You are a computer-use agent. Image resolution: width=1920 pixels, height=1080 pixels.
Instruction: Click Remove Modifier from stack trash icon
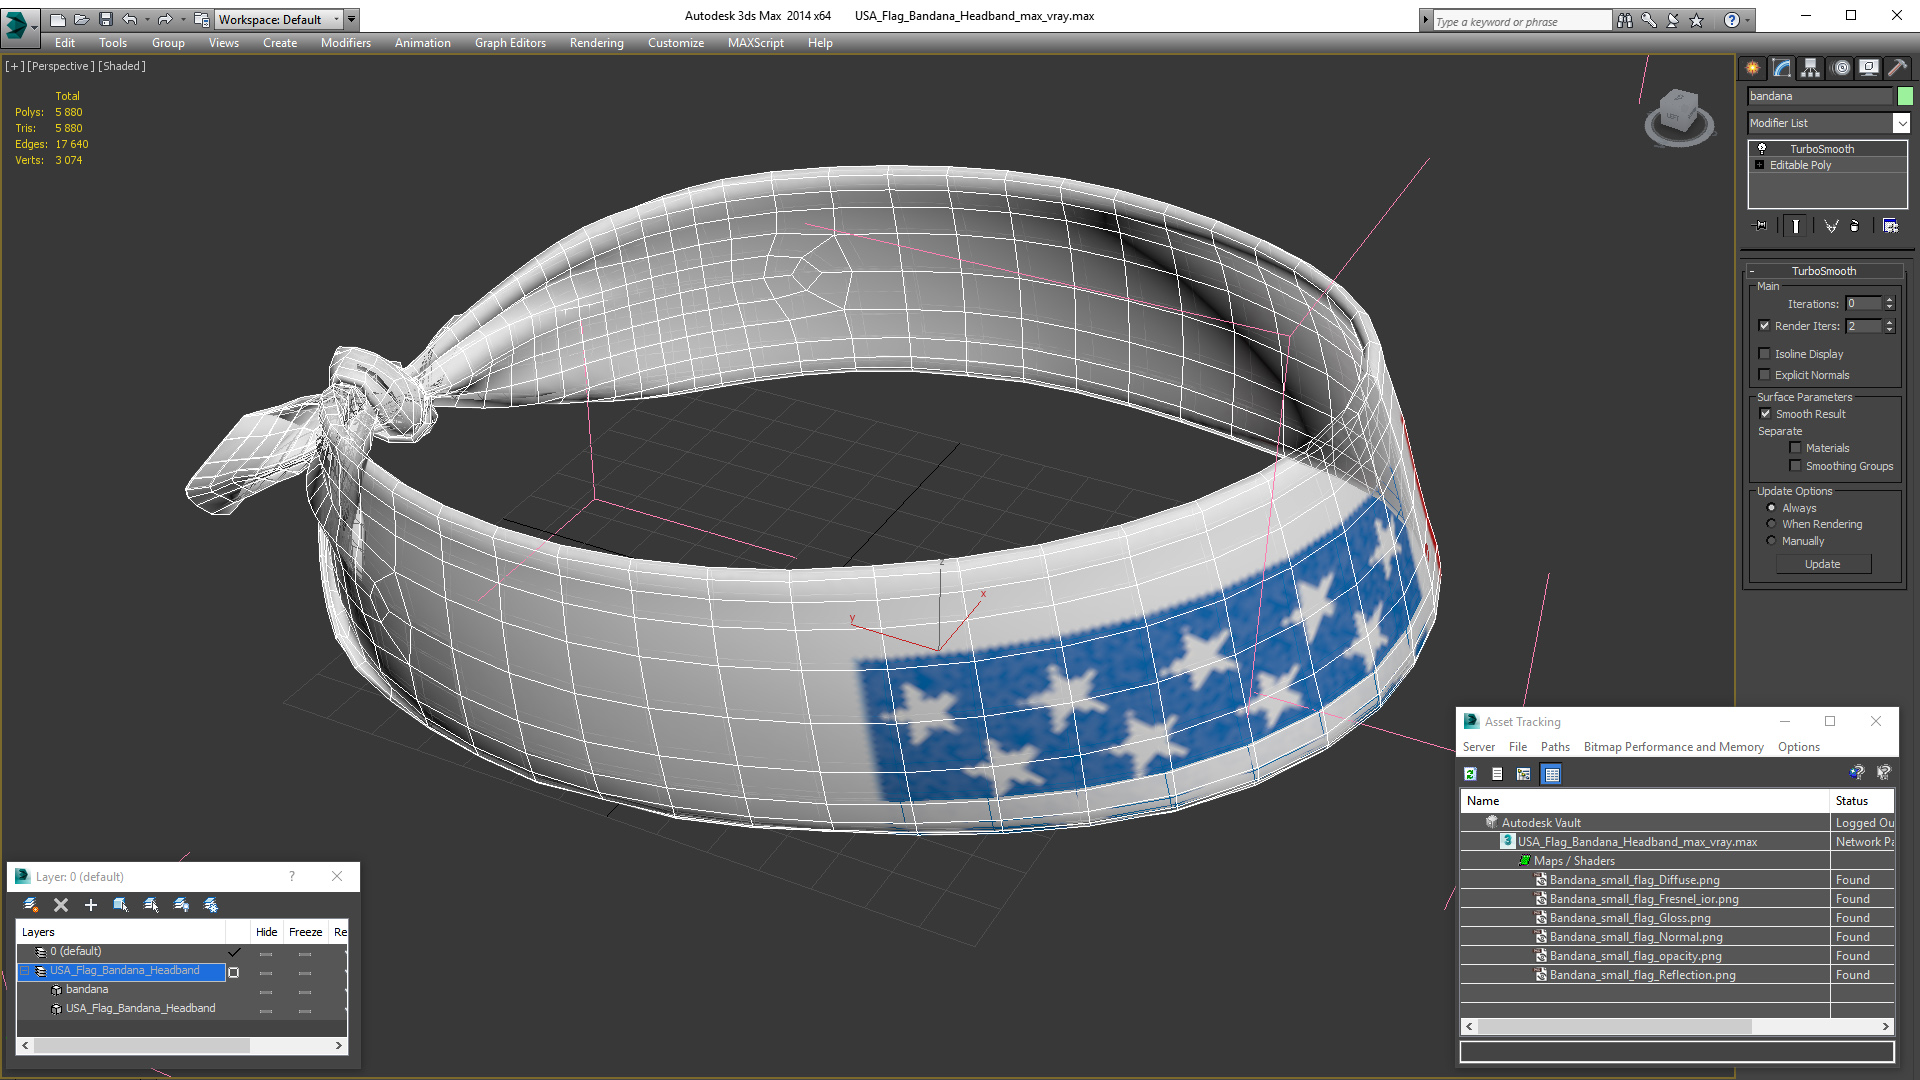click(1855, 226)
